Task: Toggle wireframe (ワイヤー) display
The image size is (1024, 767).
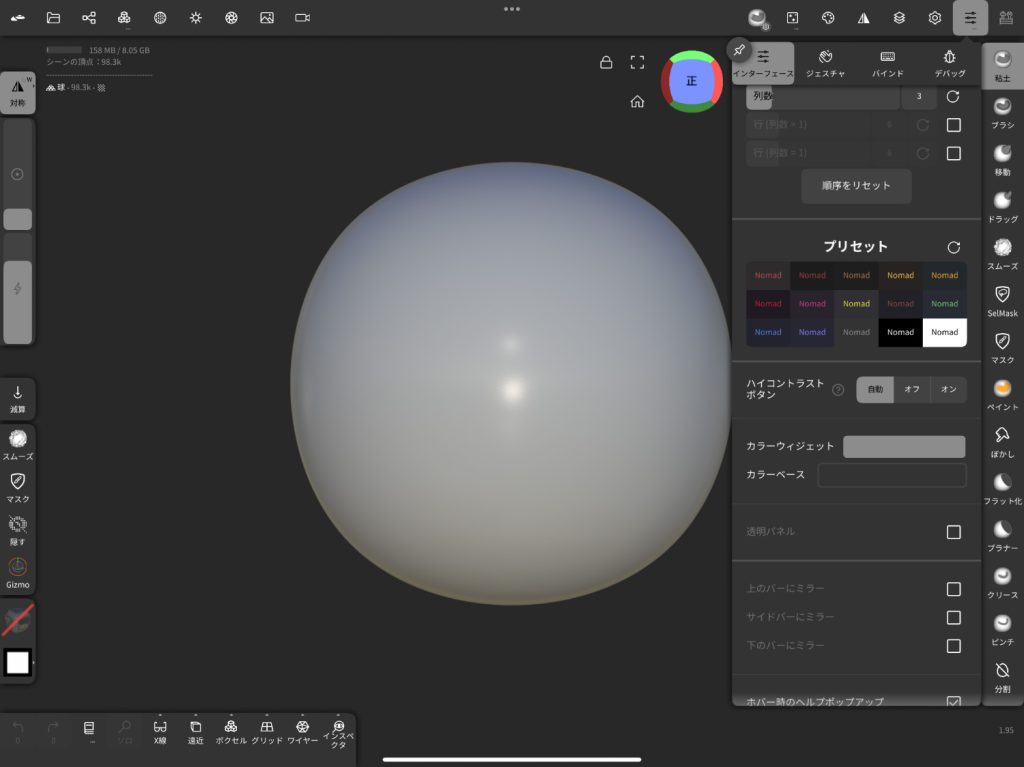Action: click(x=302, y=731)
